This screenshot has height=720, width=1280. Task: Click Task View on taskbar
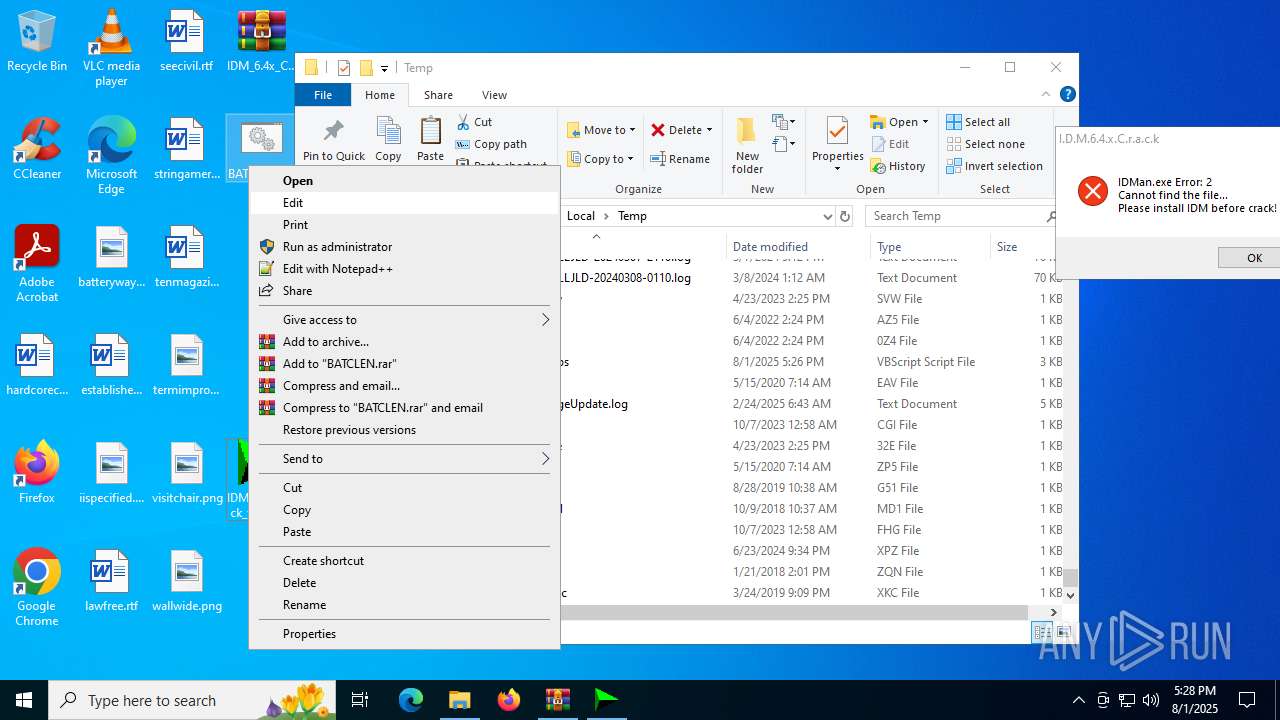(x=360, y=700)
